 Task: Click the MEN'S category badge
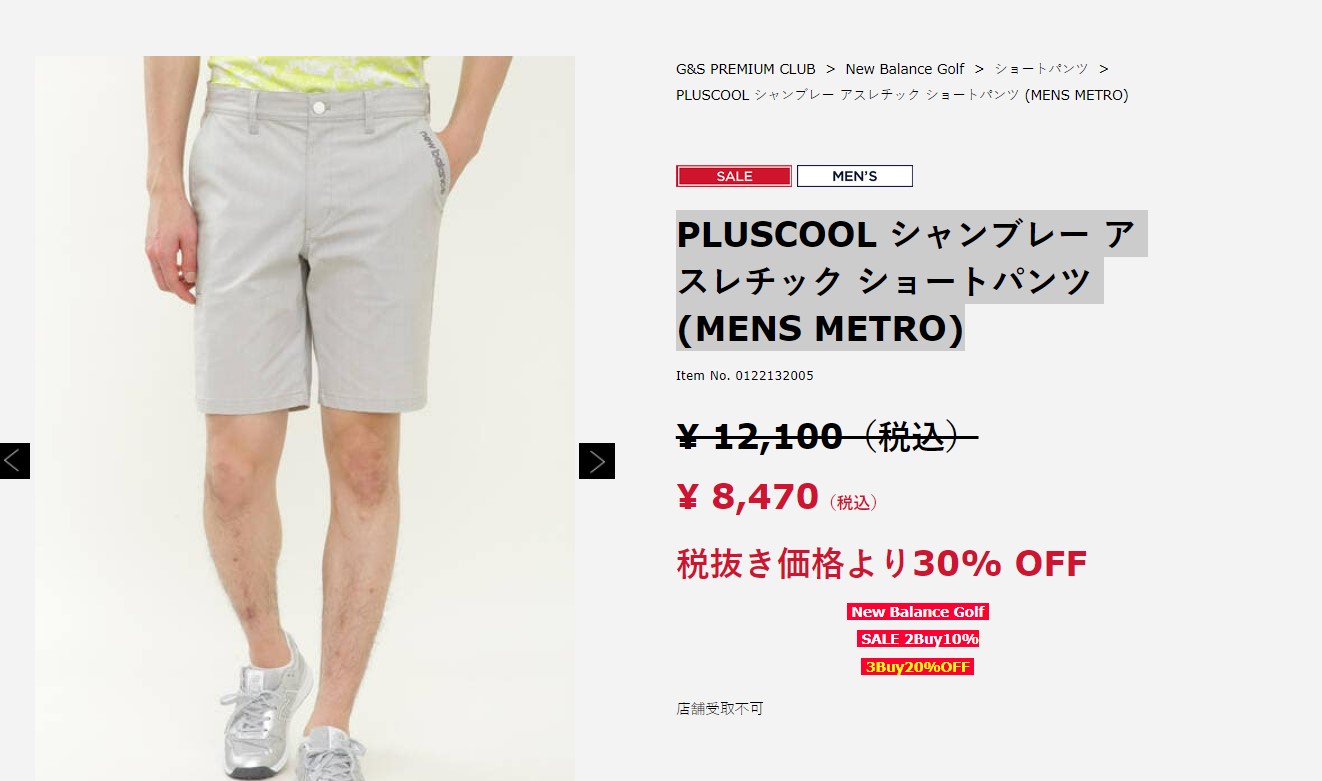tap(855, 176)
